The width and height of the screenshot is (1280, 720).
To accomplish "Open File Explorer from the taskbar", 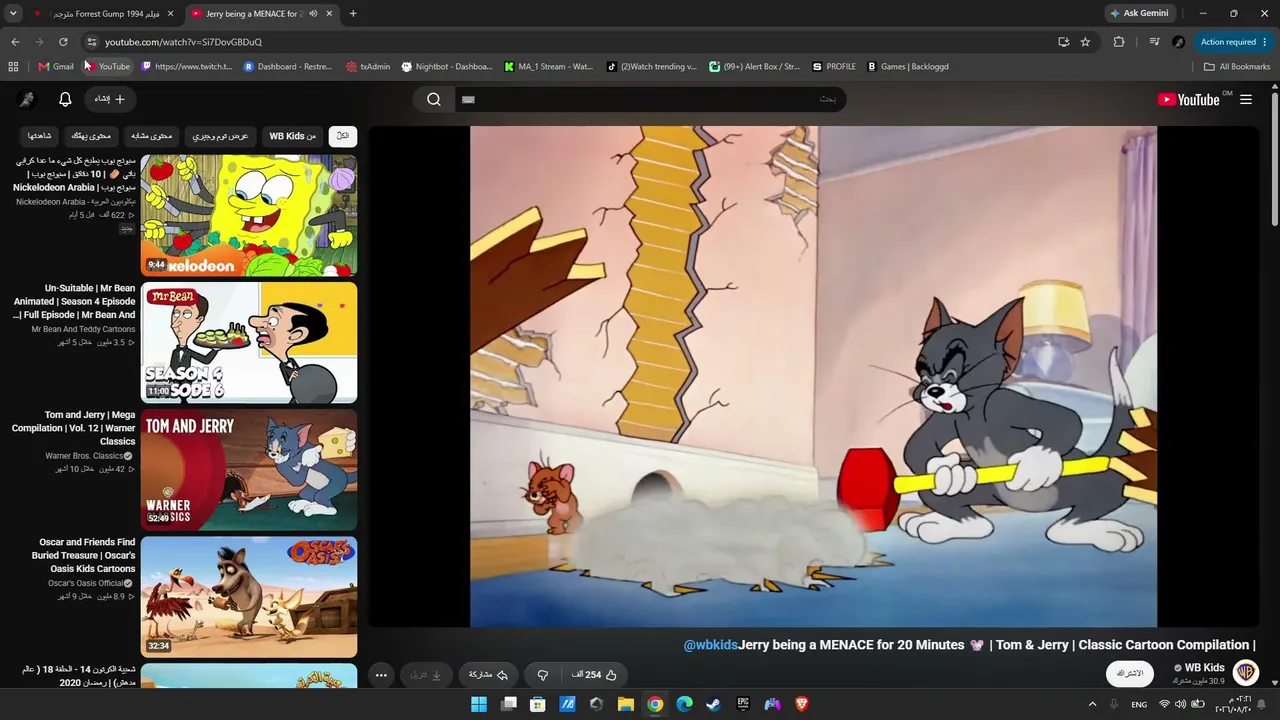I will coord(625,704).
